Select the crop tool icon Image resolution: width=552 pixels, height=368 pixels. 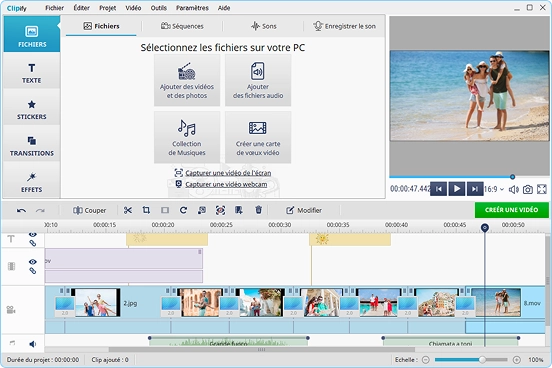click(146, 210)
